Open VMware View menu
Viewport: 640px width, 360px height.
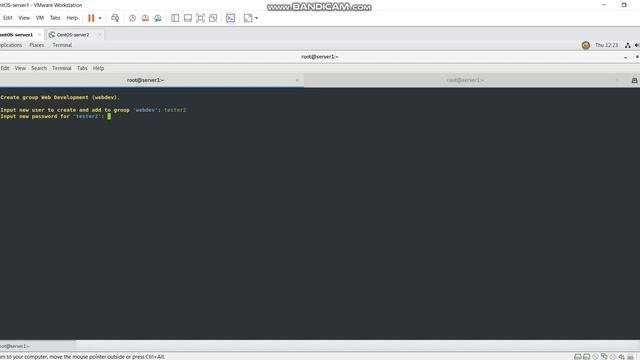[24, 18]
